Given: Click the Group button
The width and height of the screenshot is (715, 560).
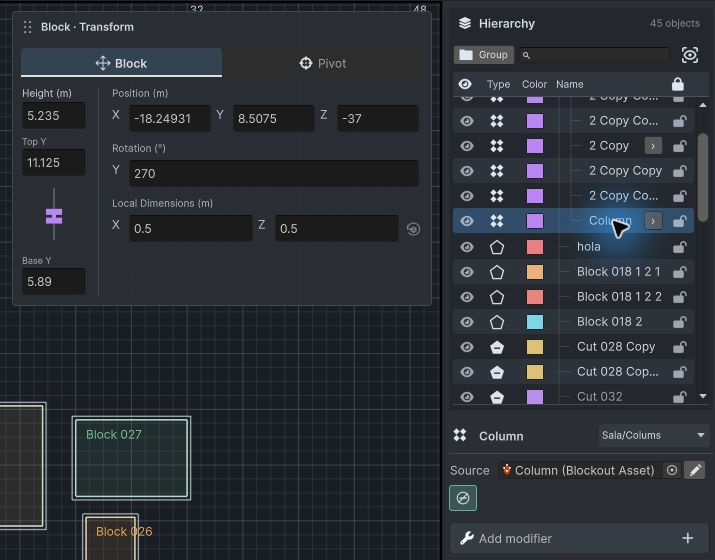Looking at the screenshot, I should (484, 55).
